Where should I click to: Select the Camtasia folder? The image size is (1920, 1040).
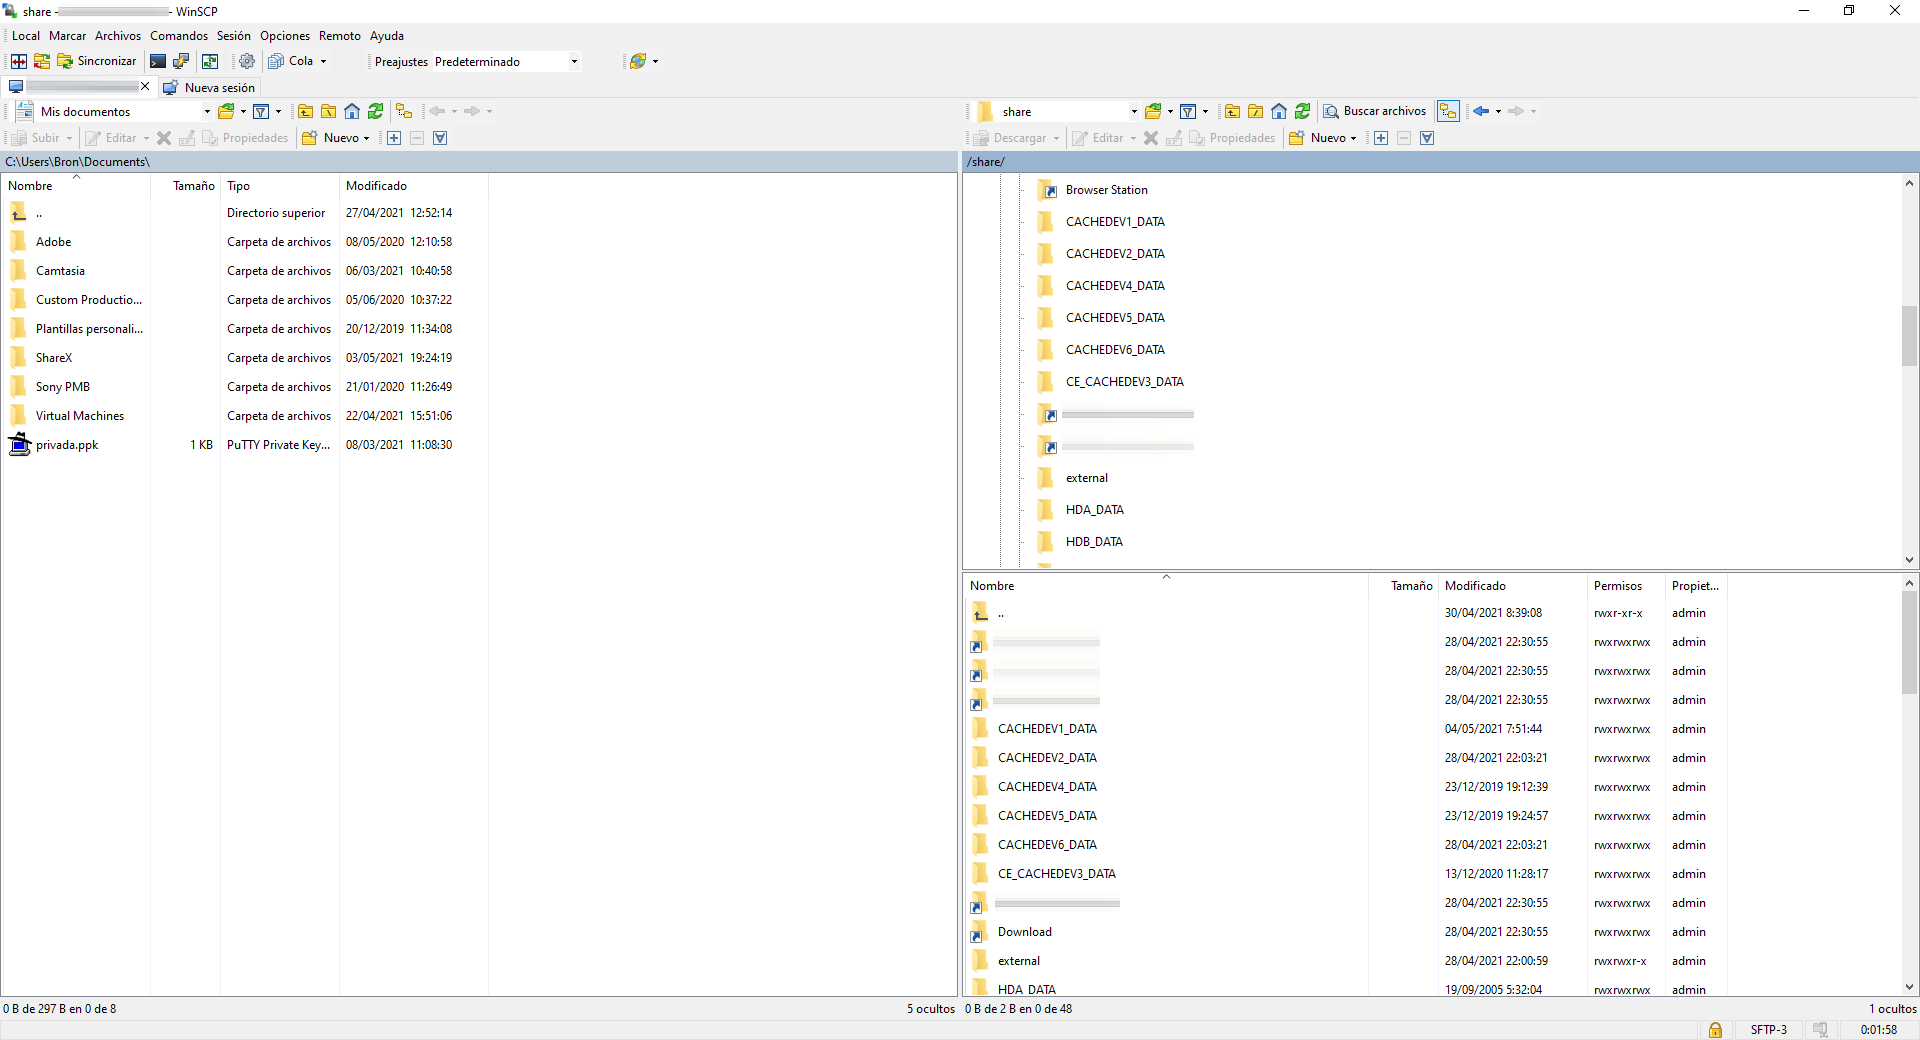pos(60,271)
